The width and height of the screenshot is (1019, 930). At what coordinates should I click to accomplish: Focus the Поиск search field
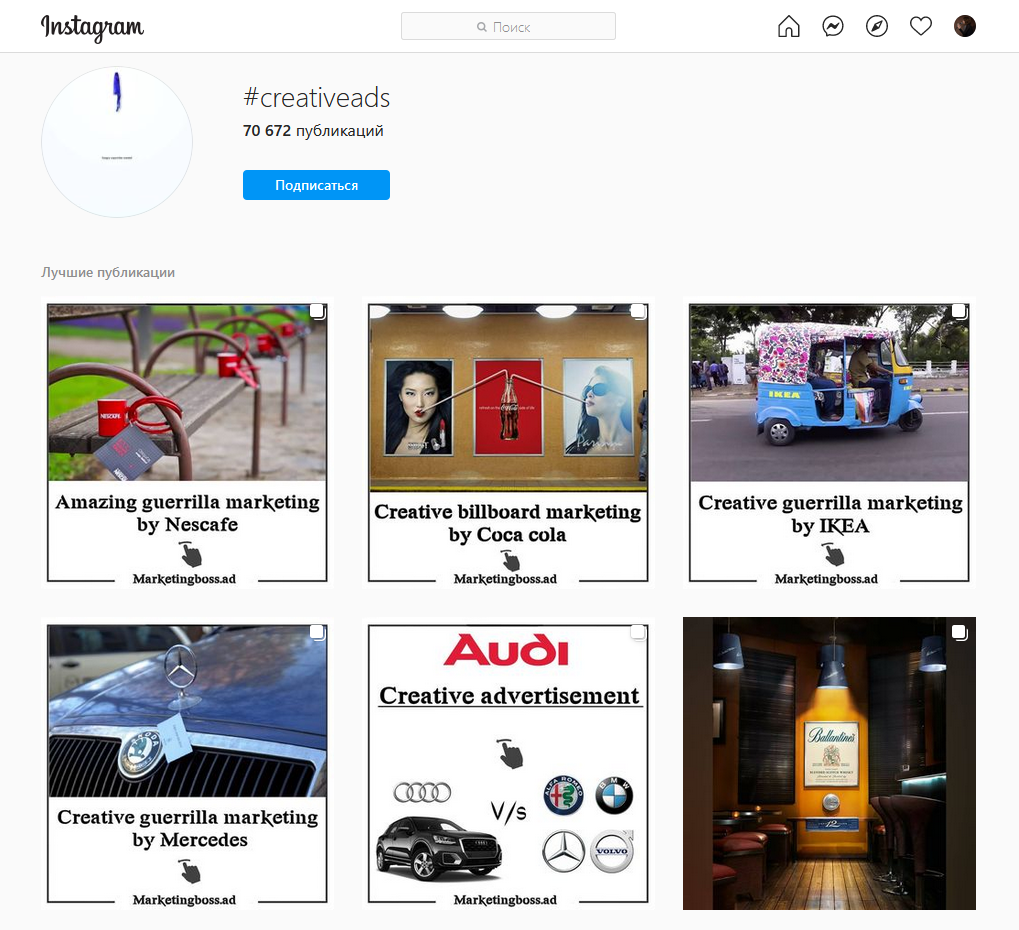(508, 27)
